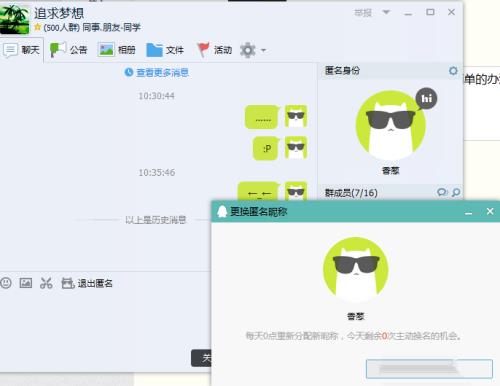Search group members with magnifier icon
The height and width of the screenshot is (386, 500).
pyautogui.click(x=456, y=192)
